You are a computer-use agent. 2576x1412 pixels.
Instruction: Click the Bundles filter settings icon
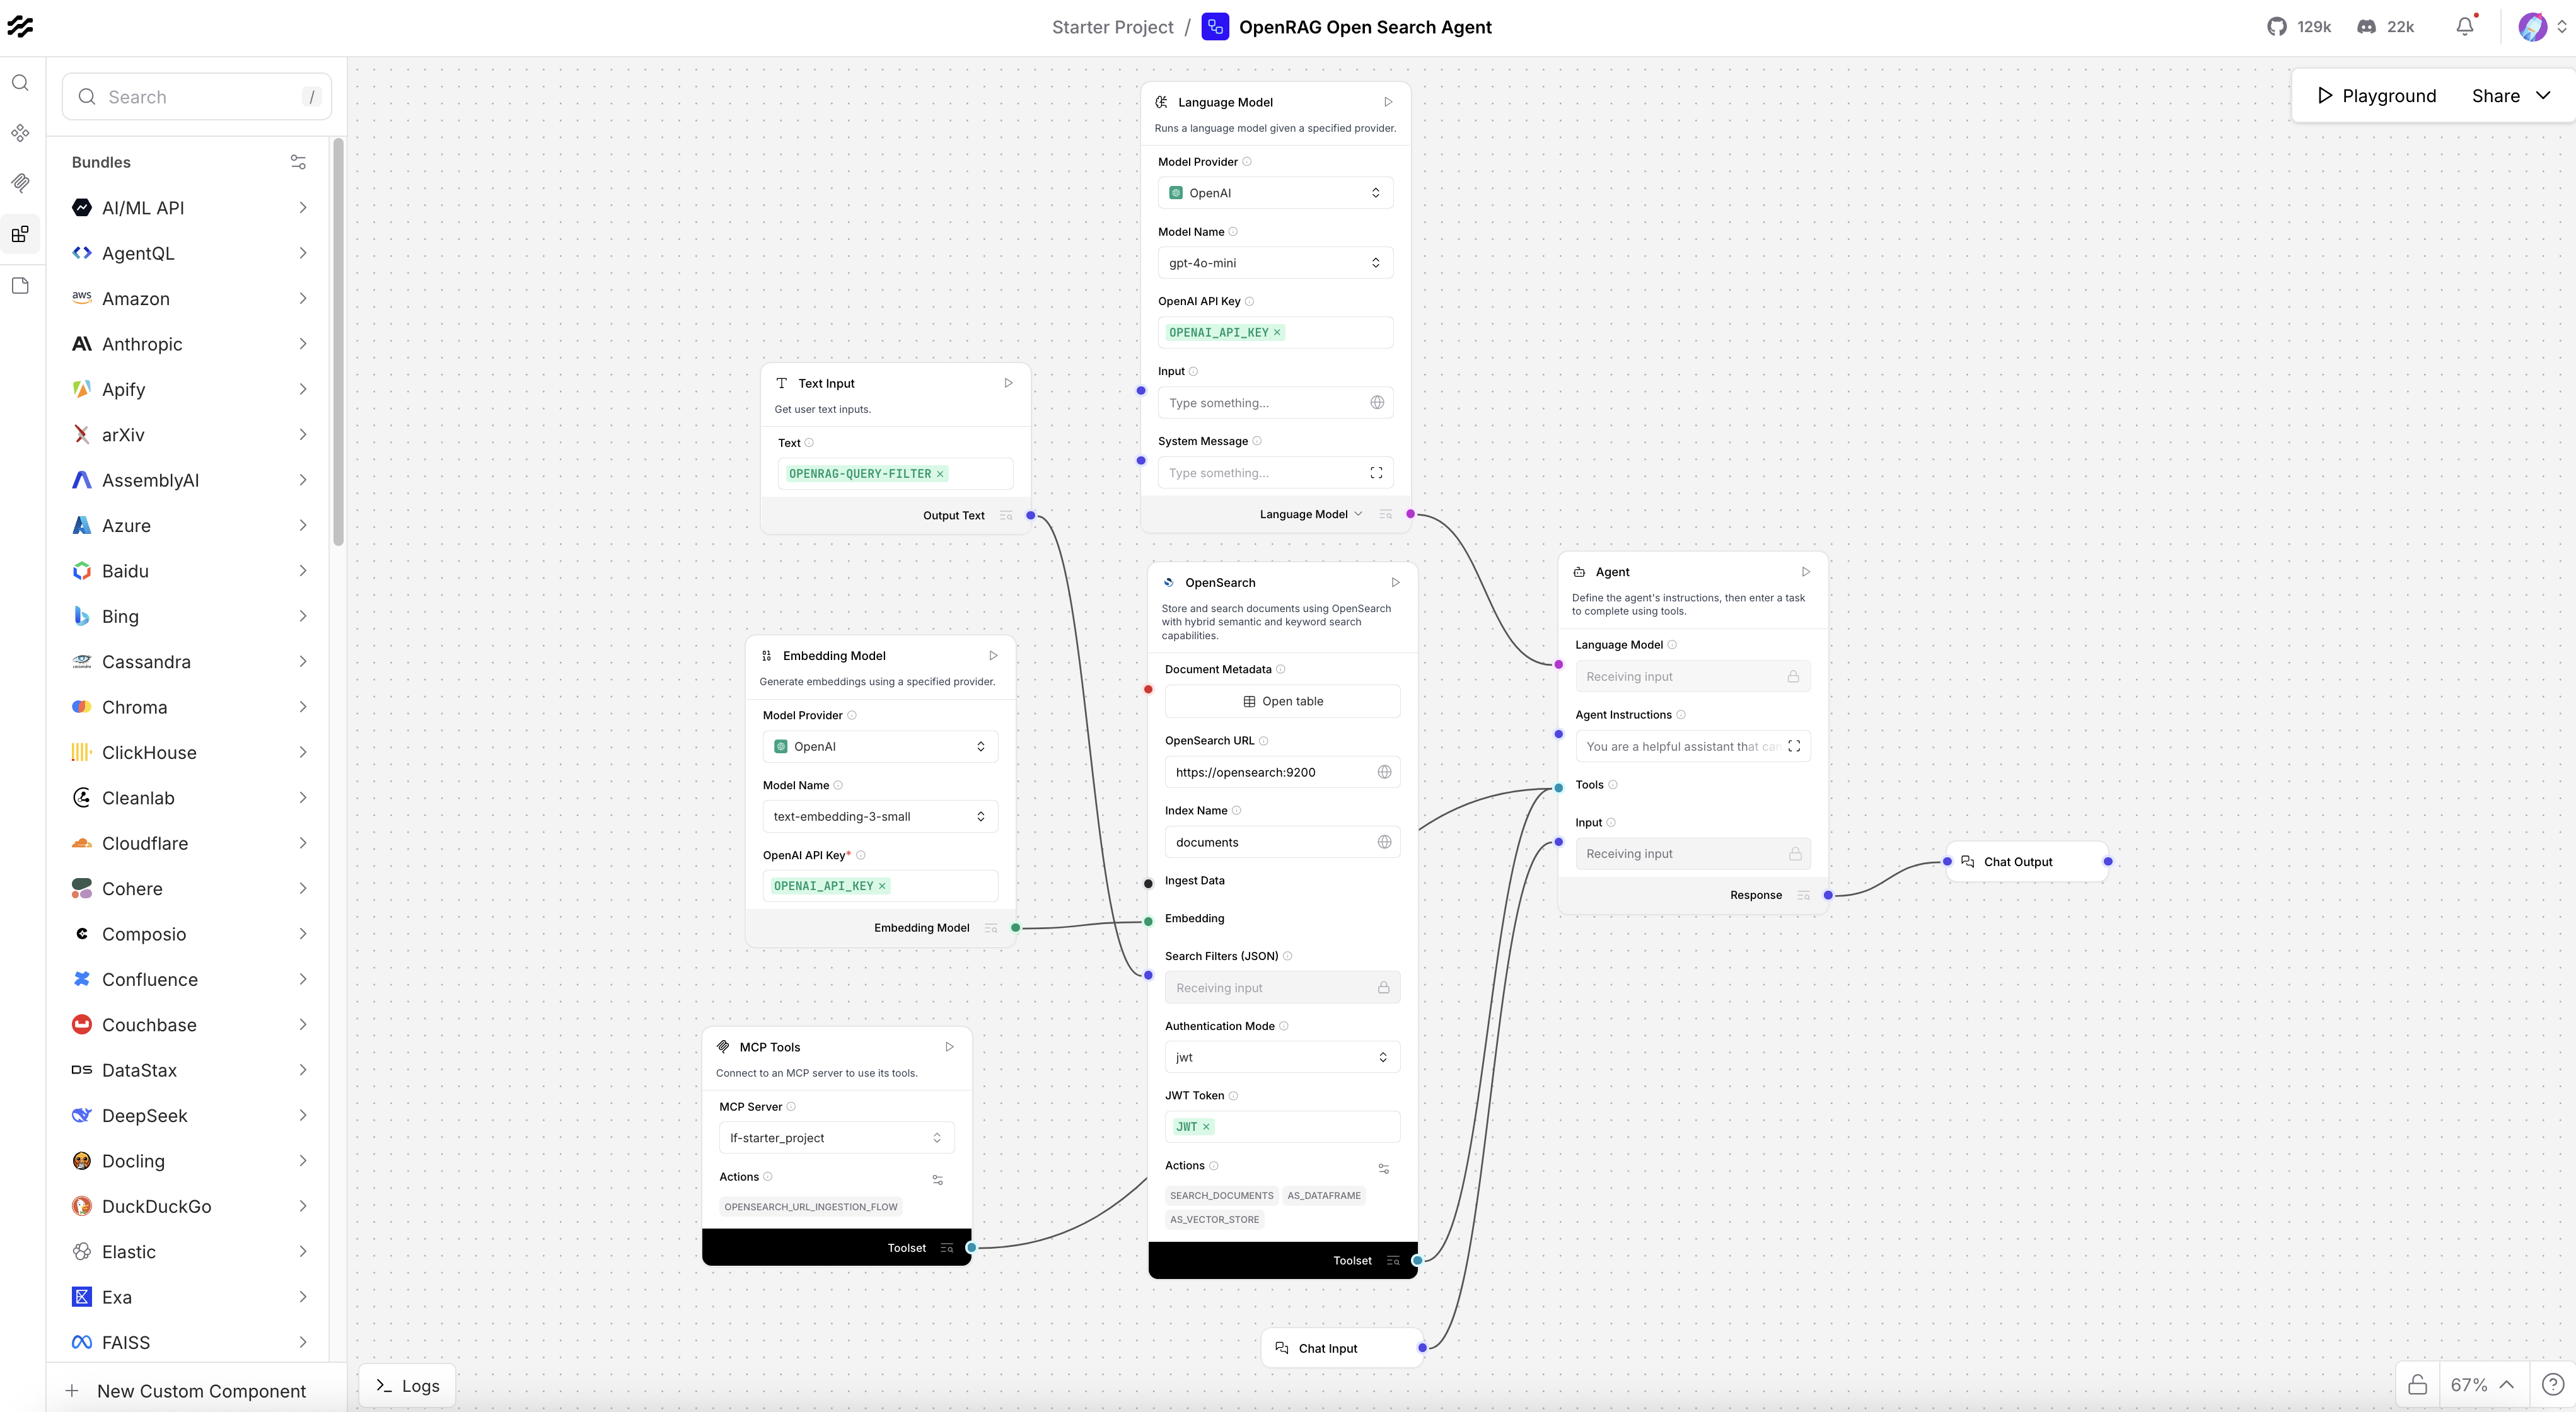pyautogui.click(x=298, y=162)
